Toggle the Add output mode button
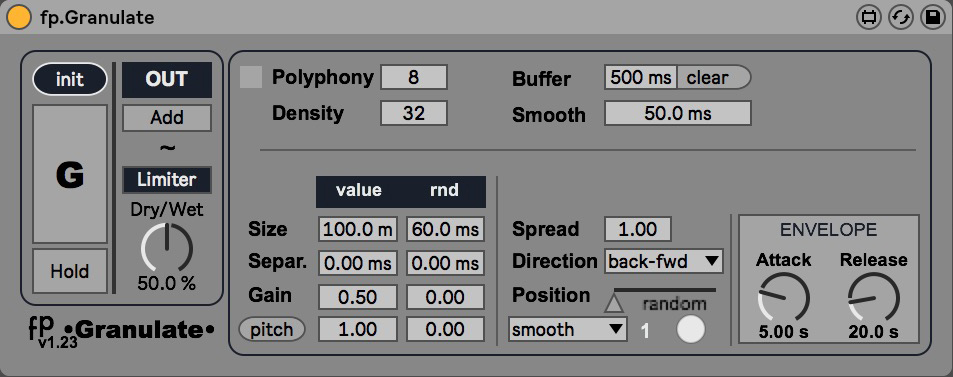Viewport: 953px width, 377px height. tap(167, 118)
